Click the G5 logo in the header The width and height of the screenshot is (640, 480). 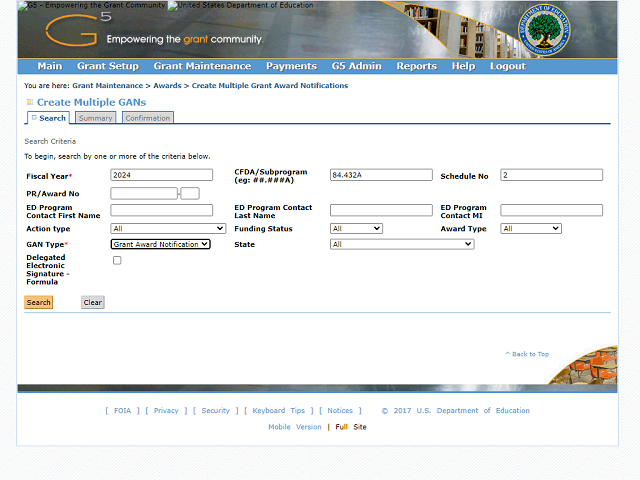point(78,29)
